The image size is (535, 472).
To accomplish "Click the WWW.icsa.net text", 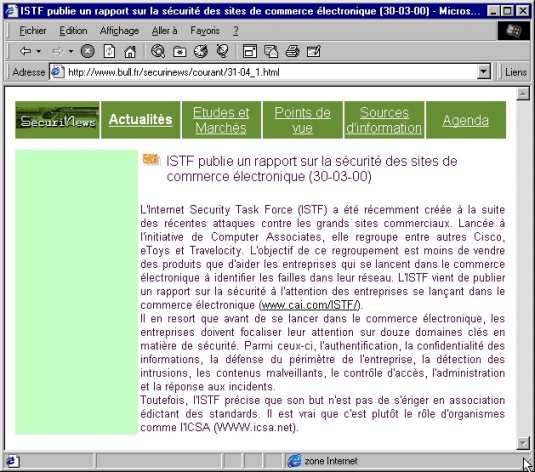I will click(x=256, y=427).
